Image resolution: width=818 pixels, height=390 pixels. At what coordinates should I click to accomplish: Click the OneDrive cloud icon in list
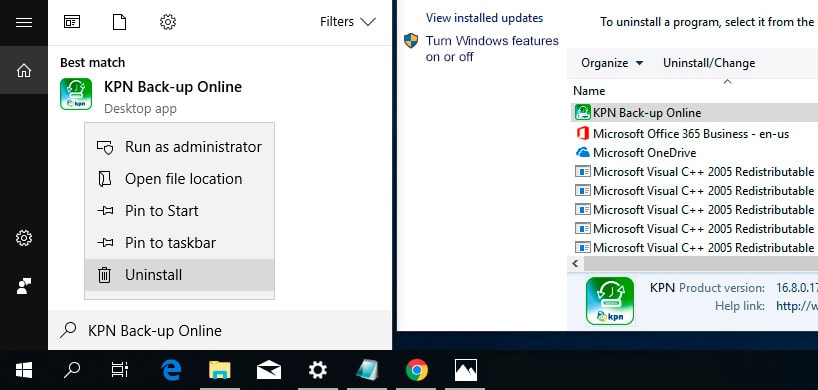tap(583, 153)
